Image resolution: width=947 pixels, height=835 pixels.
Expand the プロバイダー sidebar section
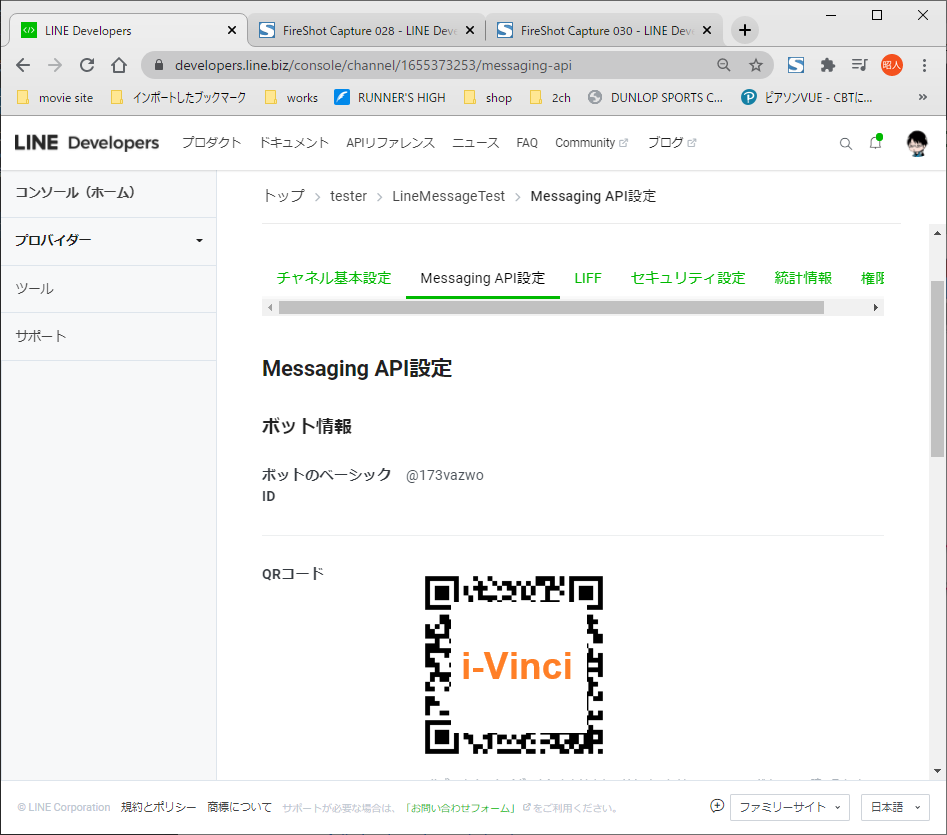[109, 240]
